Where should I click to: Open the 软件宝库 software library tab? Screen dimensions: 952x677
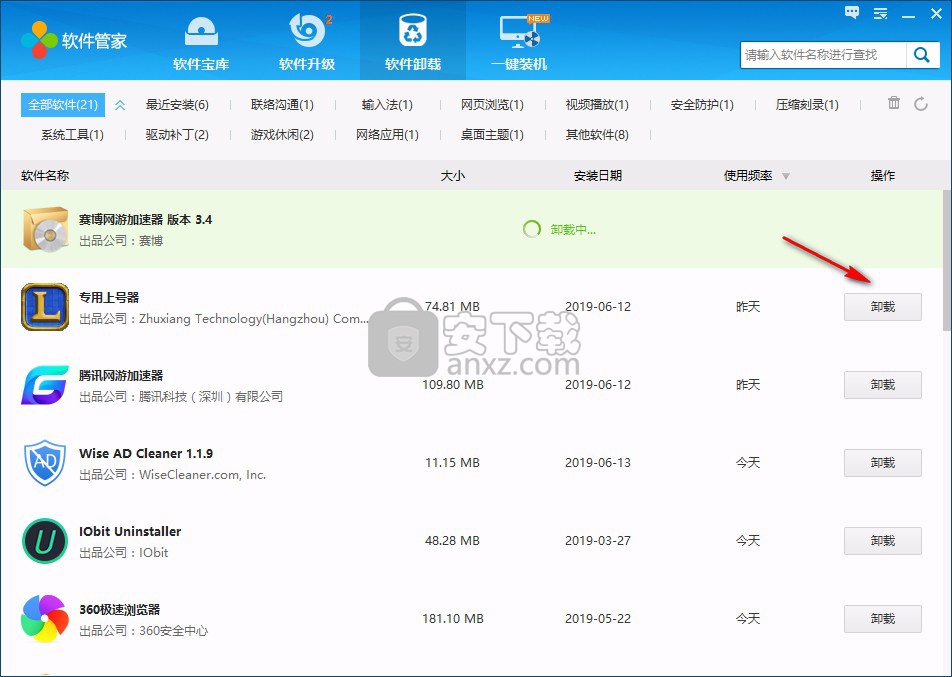[201, 41]
